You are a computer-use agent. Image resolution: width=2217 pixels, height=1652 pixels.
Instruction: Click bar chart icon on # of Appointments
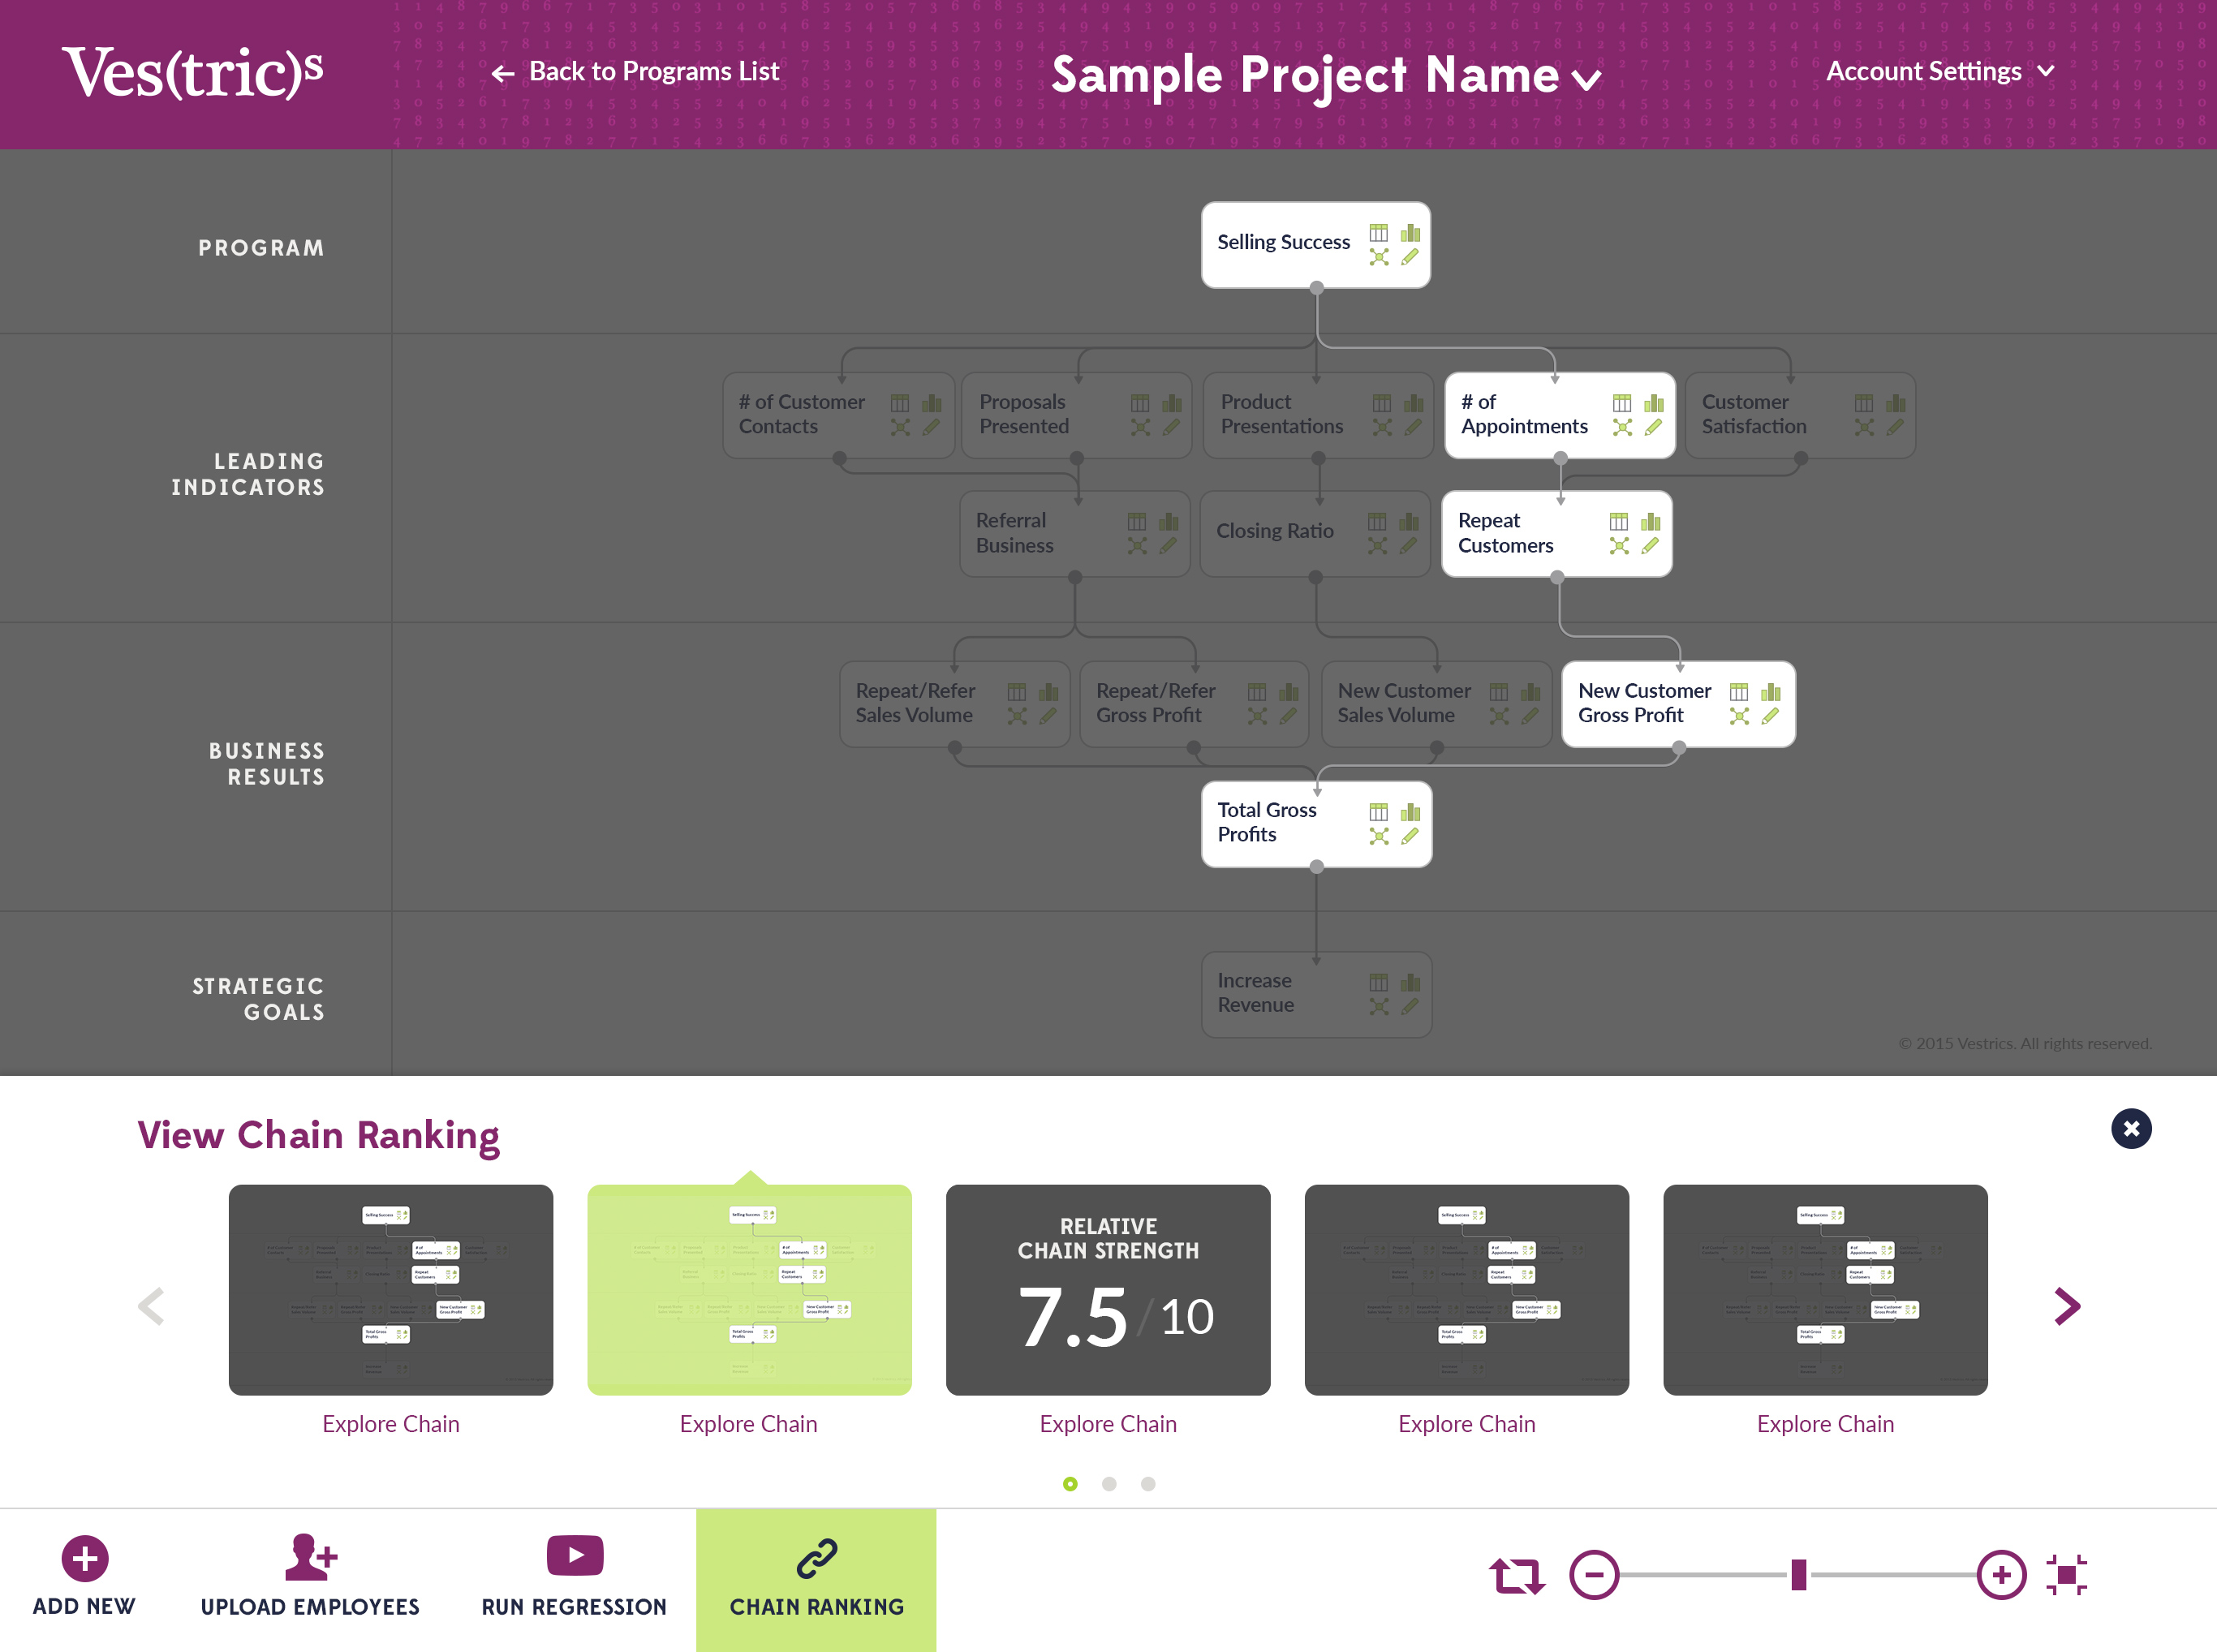pyautogui.click(x=1654, y=403)
